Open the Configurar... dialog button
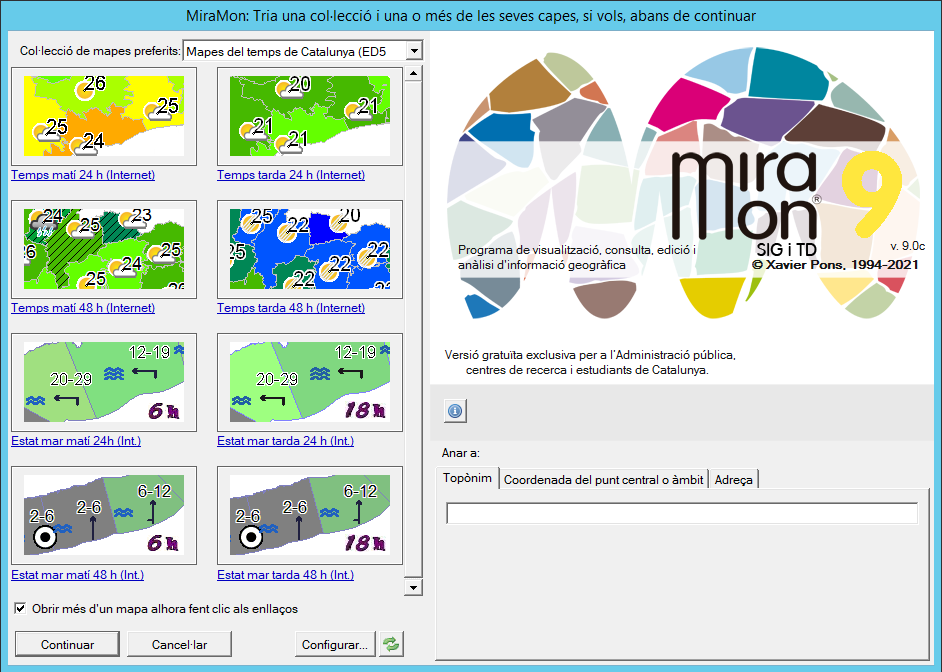The height and width of the screenshot is (672, 942). pyautogui.click(x=335, y=644)
